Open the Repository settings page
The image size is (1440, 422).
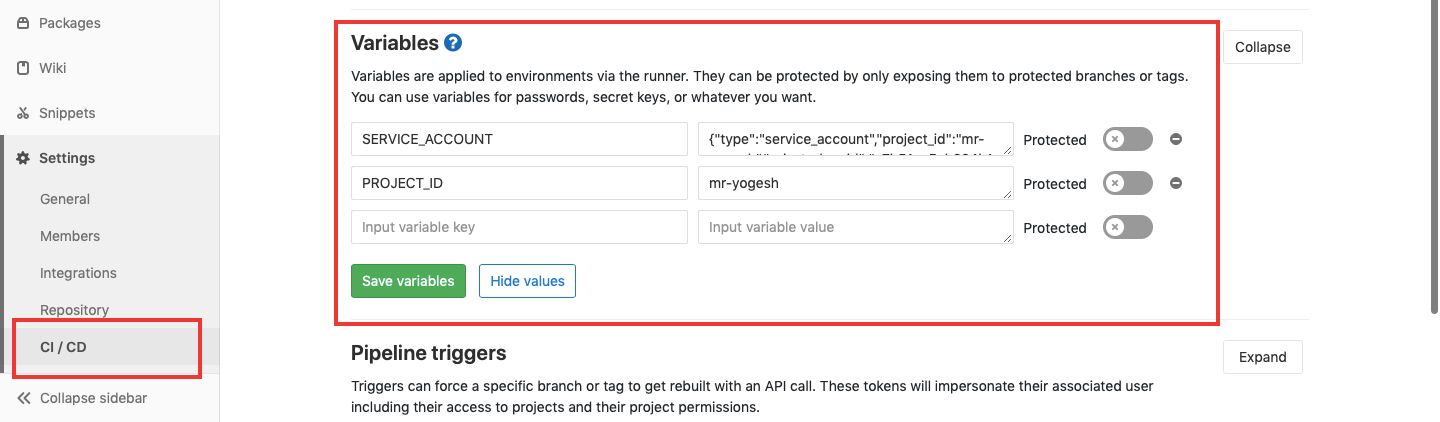click(x=74, y=310)
